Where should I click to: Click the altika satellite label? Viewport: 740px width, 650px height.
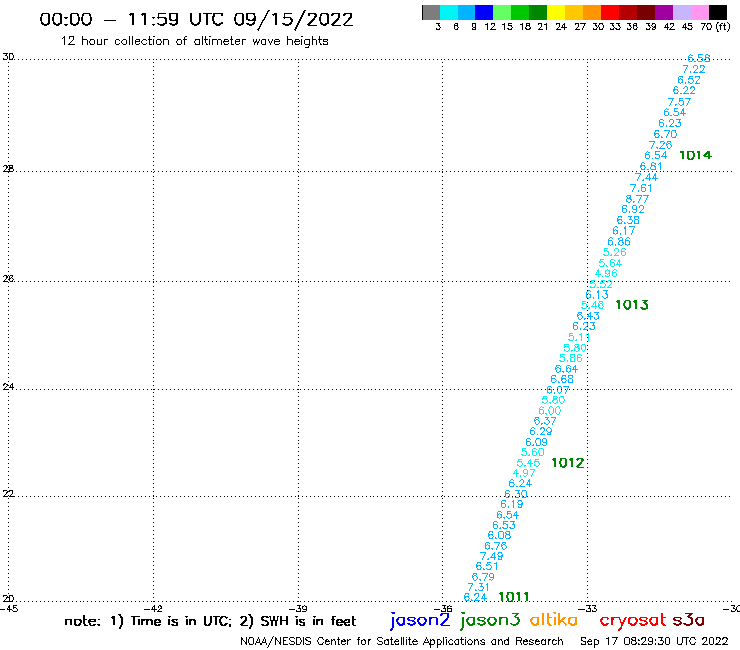(x=554, y=620)
